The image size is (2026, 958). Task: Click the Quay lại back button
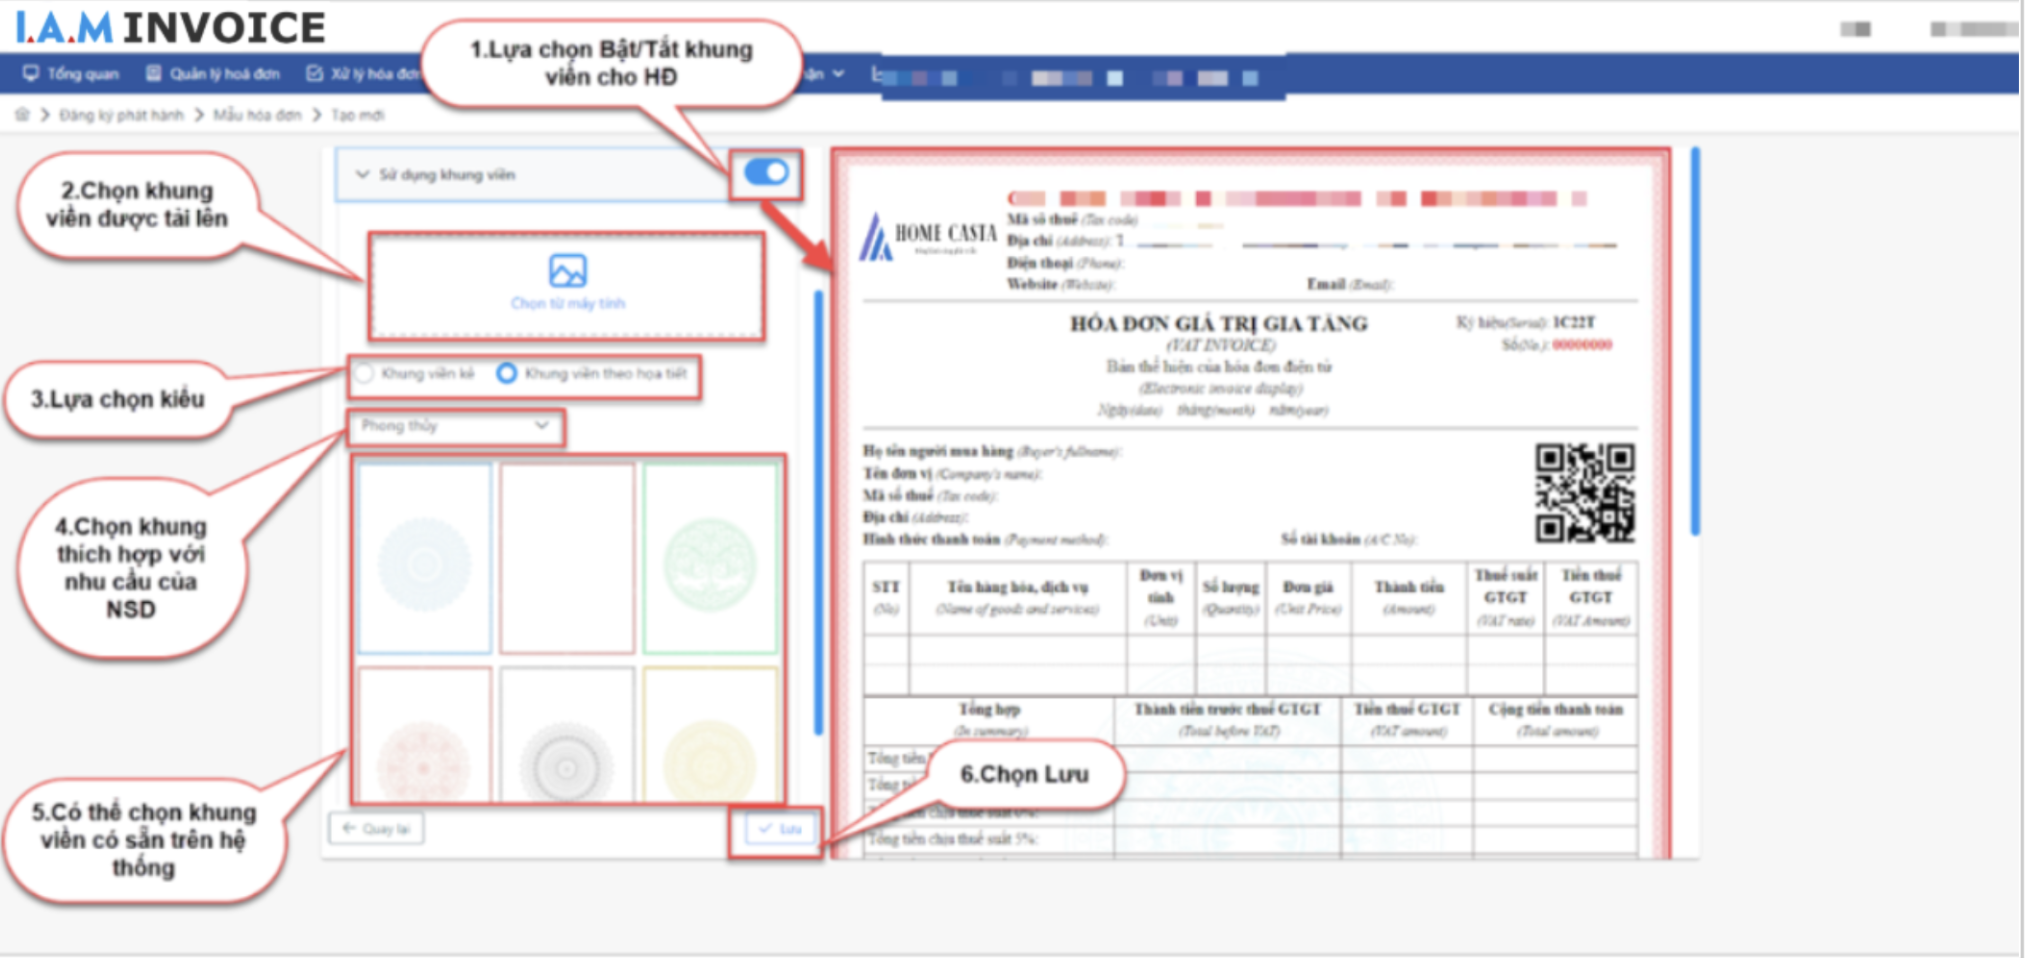[x=376, y=829]
